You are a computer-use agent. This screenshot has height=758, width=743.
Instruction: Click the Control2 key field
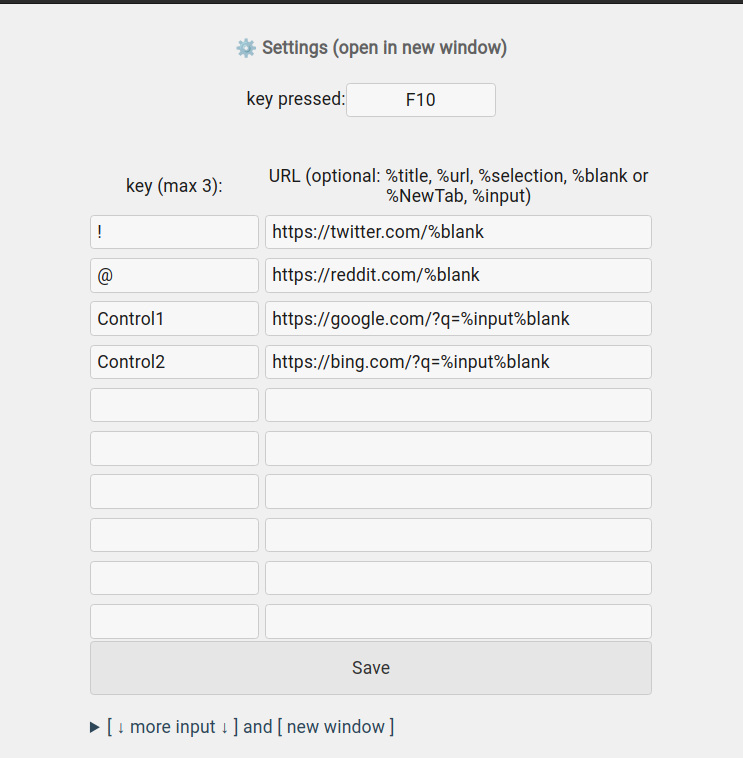tap(174, 362)
